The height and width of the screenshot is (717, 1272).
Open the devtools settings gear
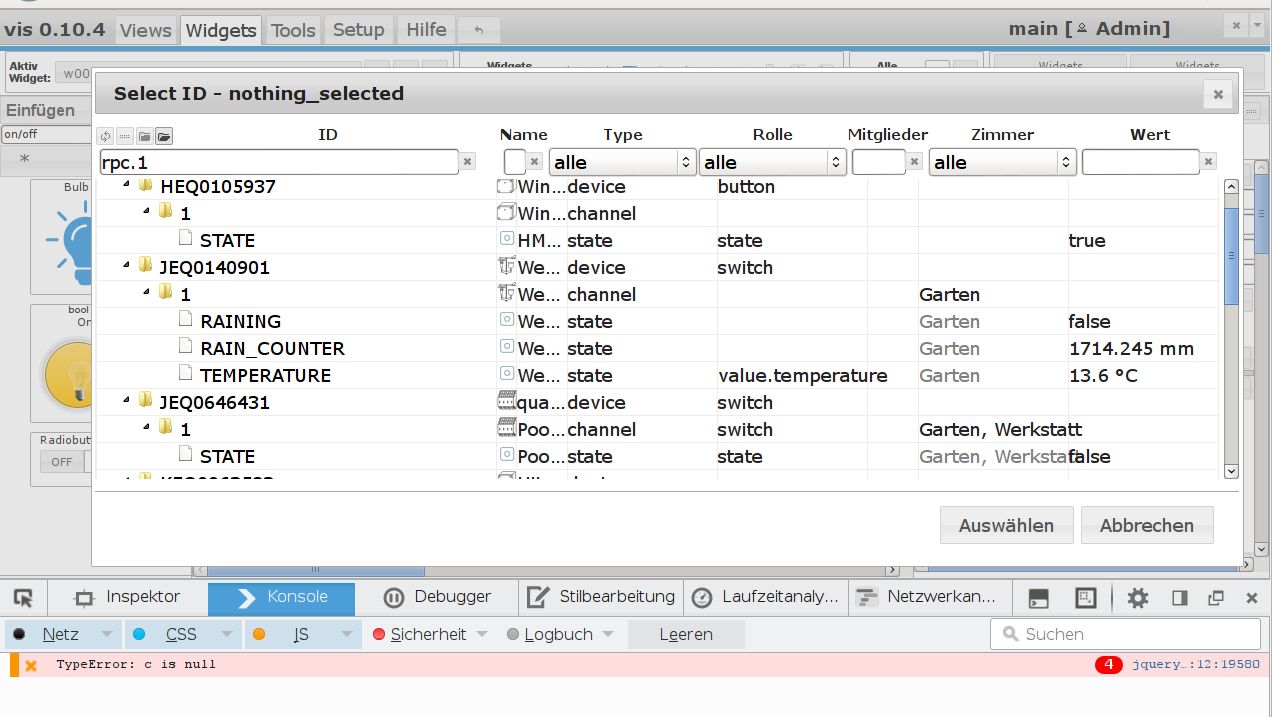(1137, 598)
